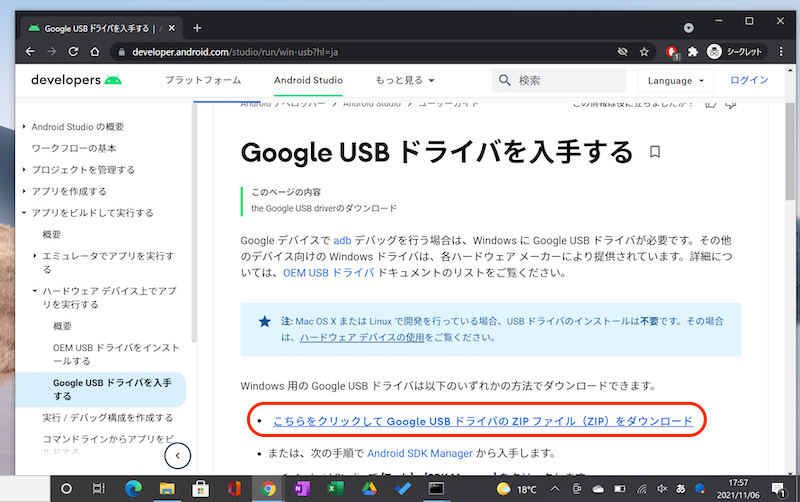Image resolution: width=800 pixels, height=502 pixels.
Task: Click the bookmark icon beside the page title
Action: click(x=656, y=152)
